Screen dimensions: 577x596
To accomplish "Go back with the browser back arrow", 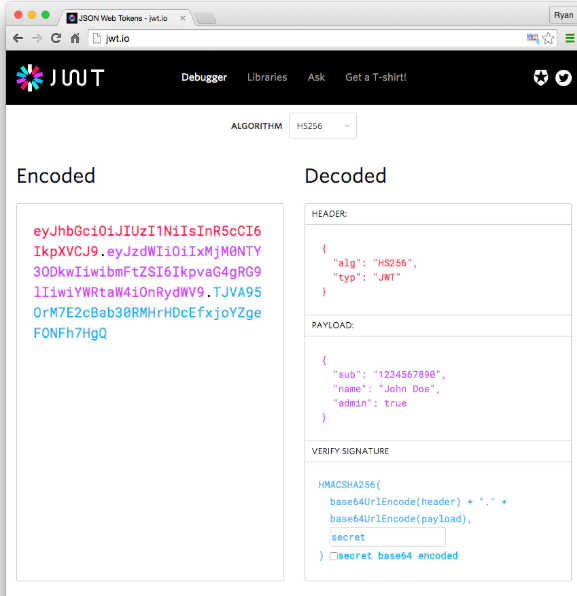I will [18, 38].
